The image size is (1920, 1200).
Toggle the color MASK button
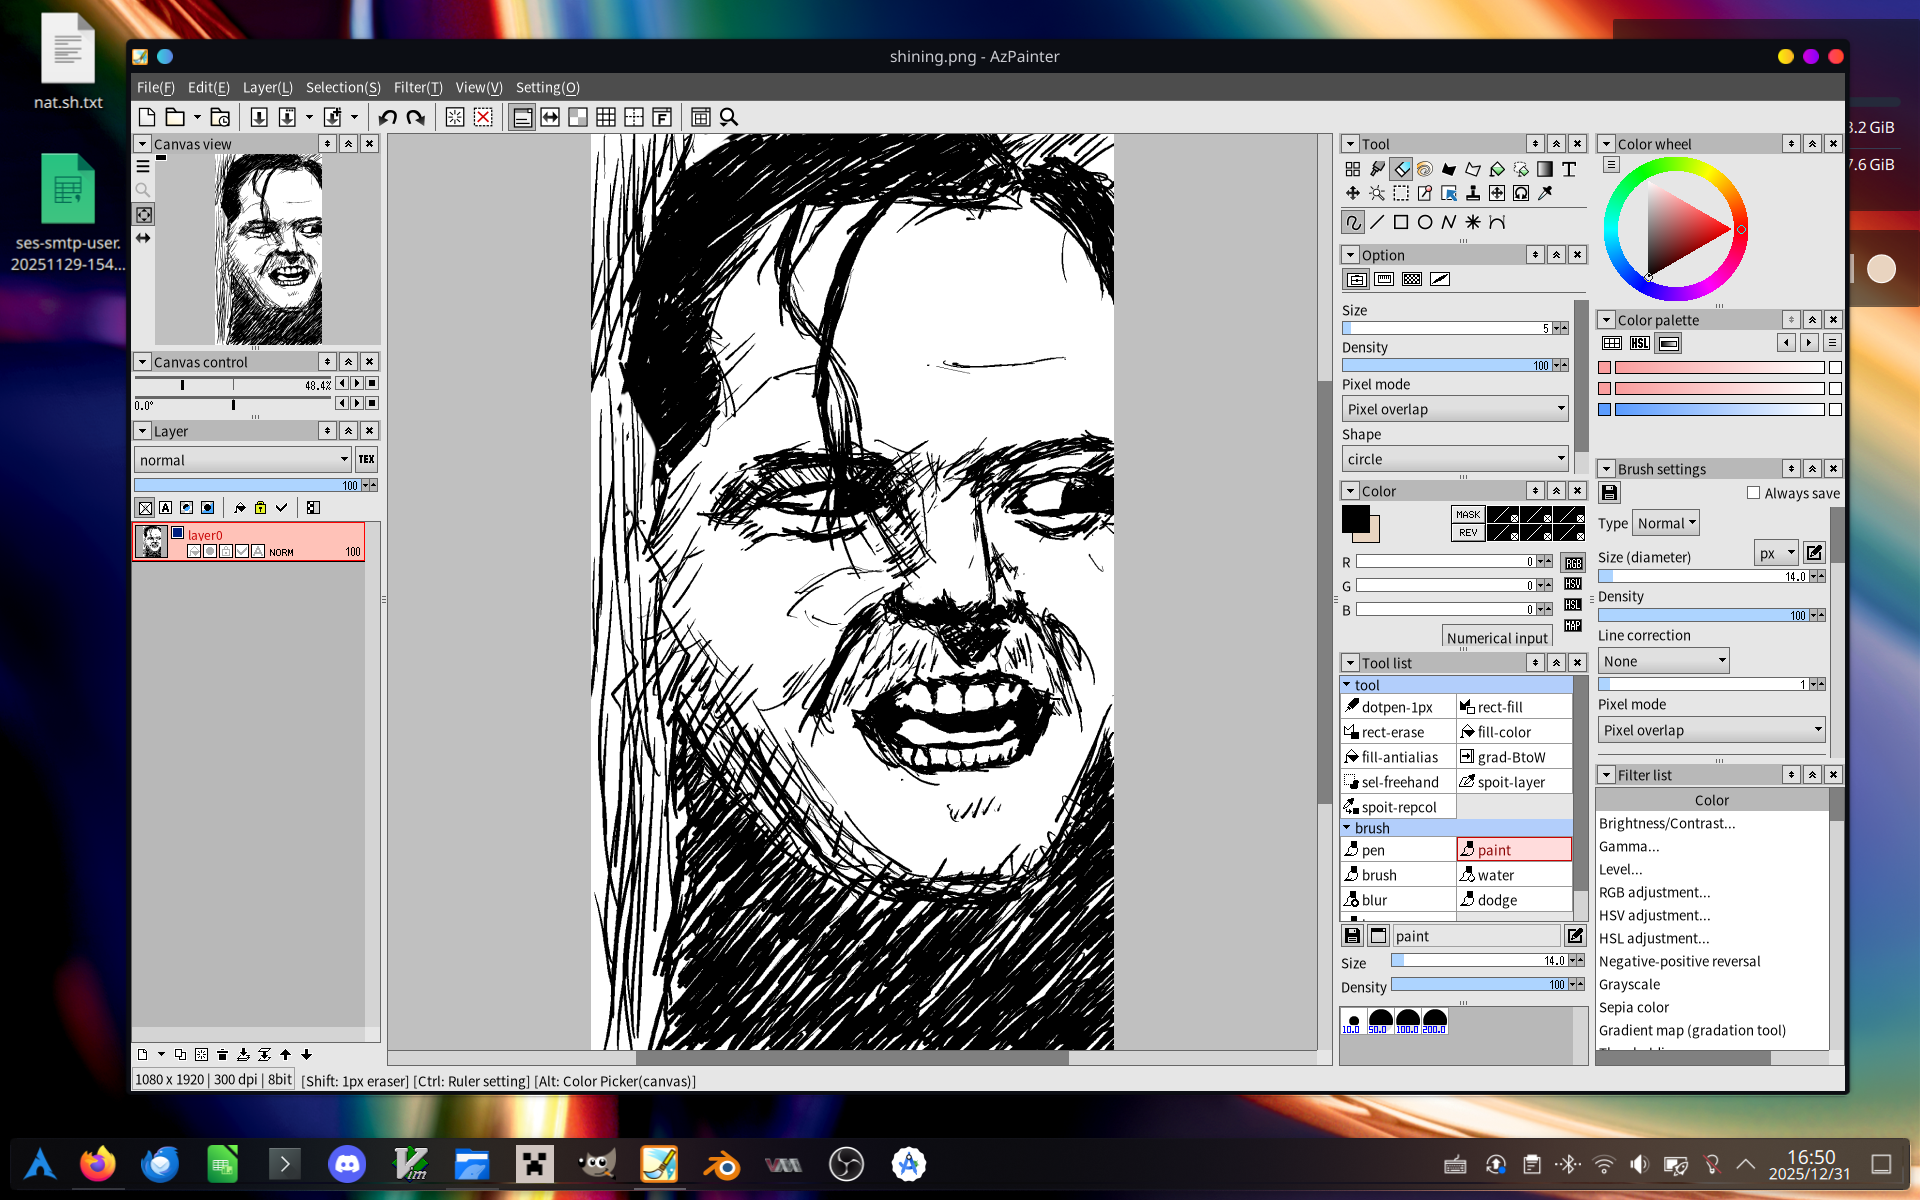point(1467,514)
